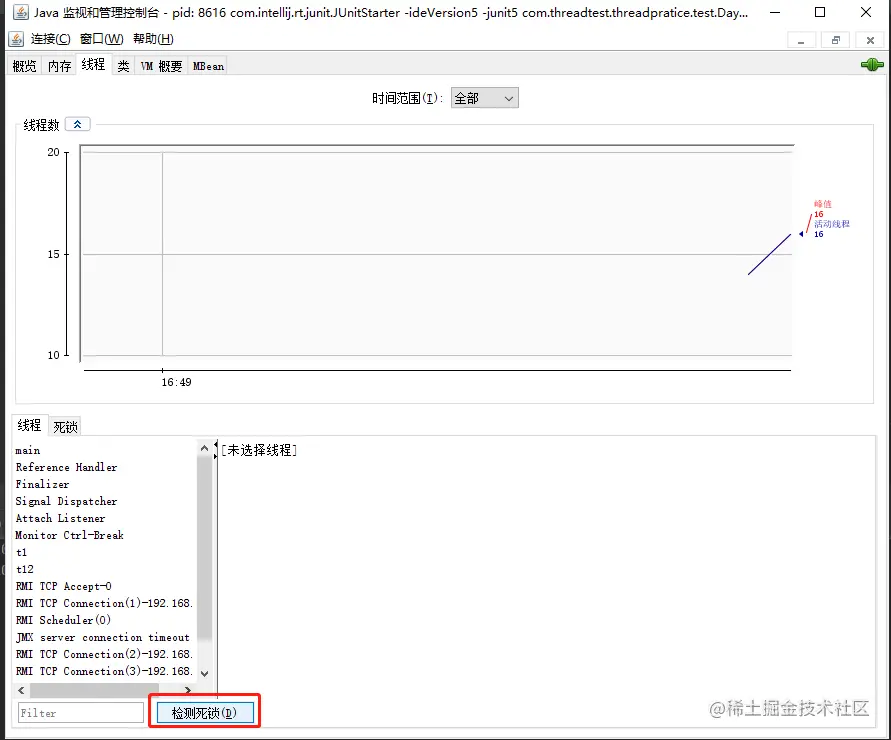891x740 pixels.
Task: Collapse the 线程数 chart panel
Action: (78, 124)
